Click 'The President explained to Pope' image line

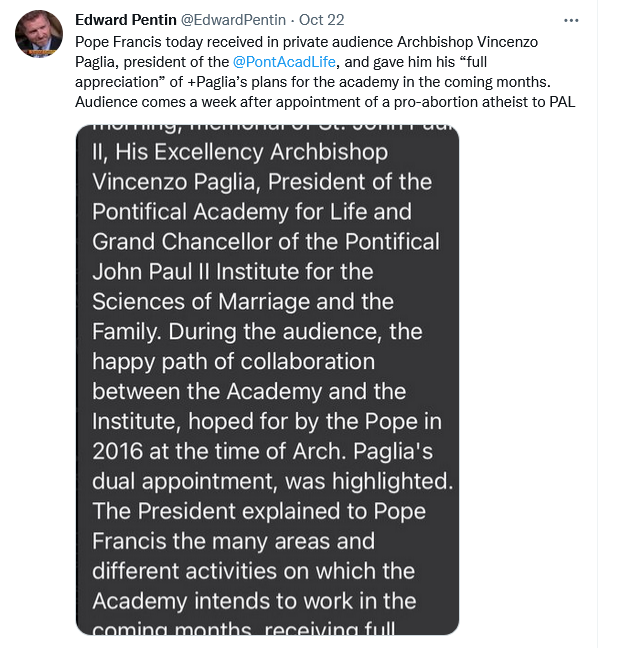pyautogui.click(x=259, y=511)
